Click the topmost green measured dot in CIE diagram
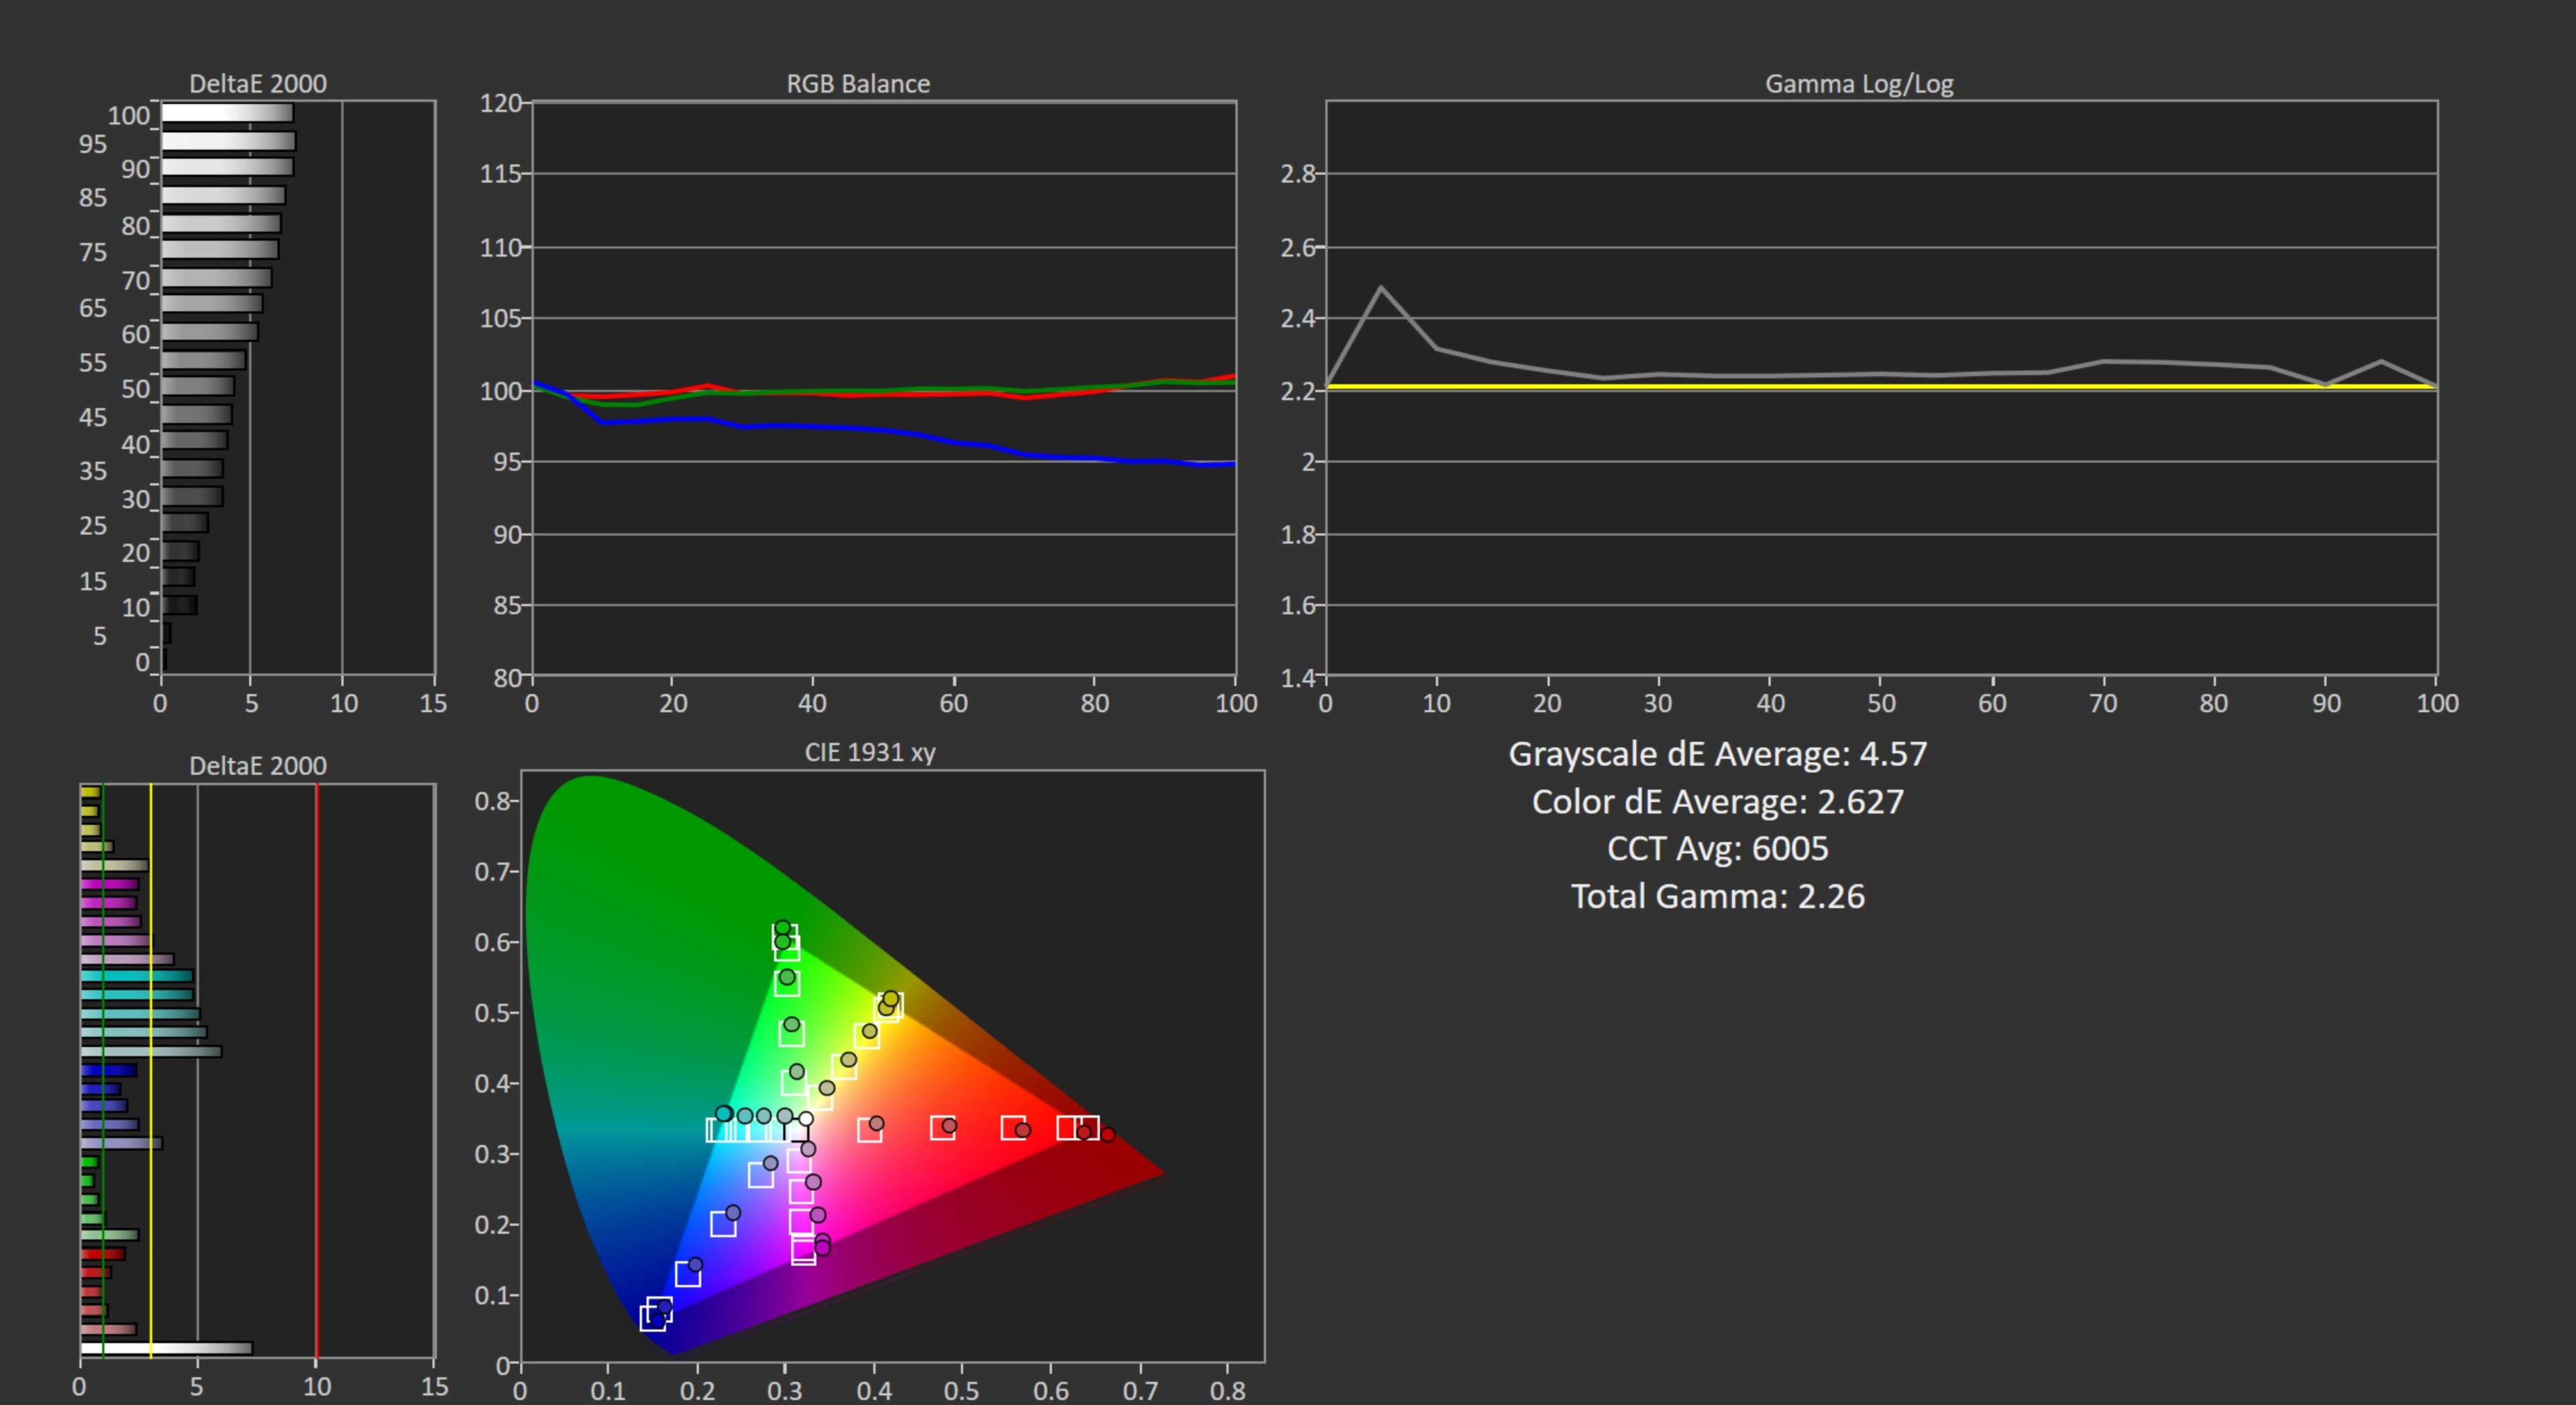The image size is (2576, 1405). coord(782,928)
